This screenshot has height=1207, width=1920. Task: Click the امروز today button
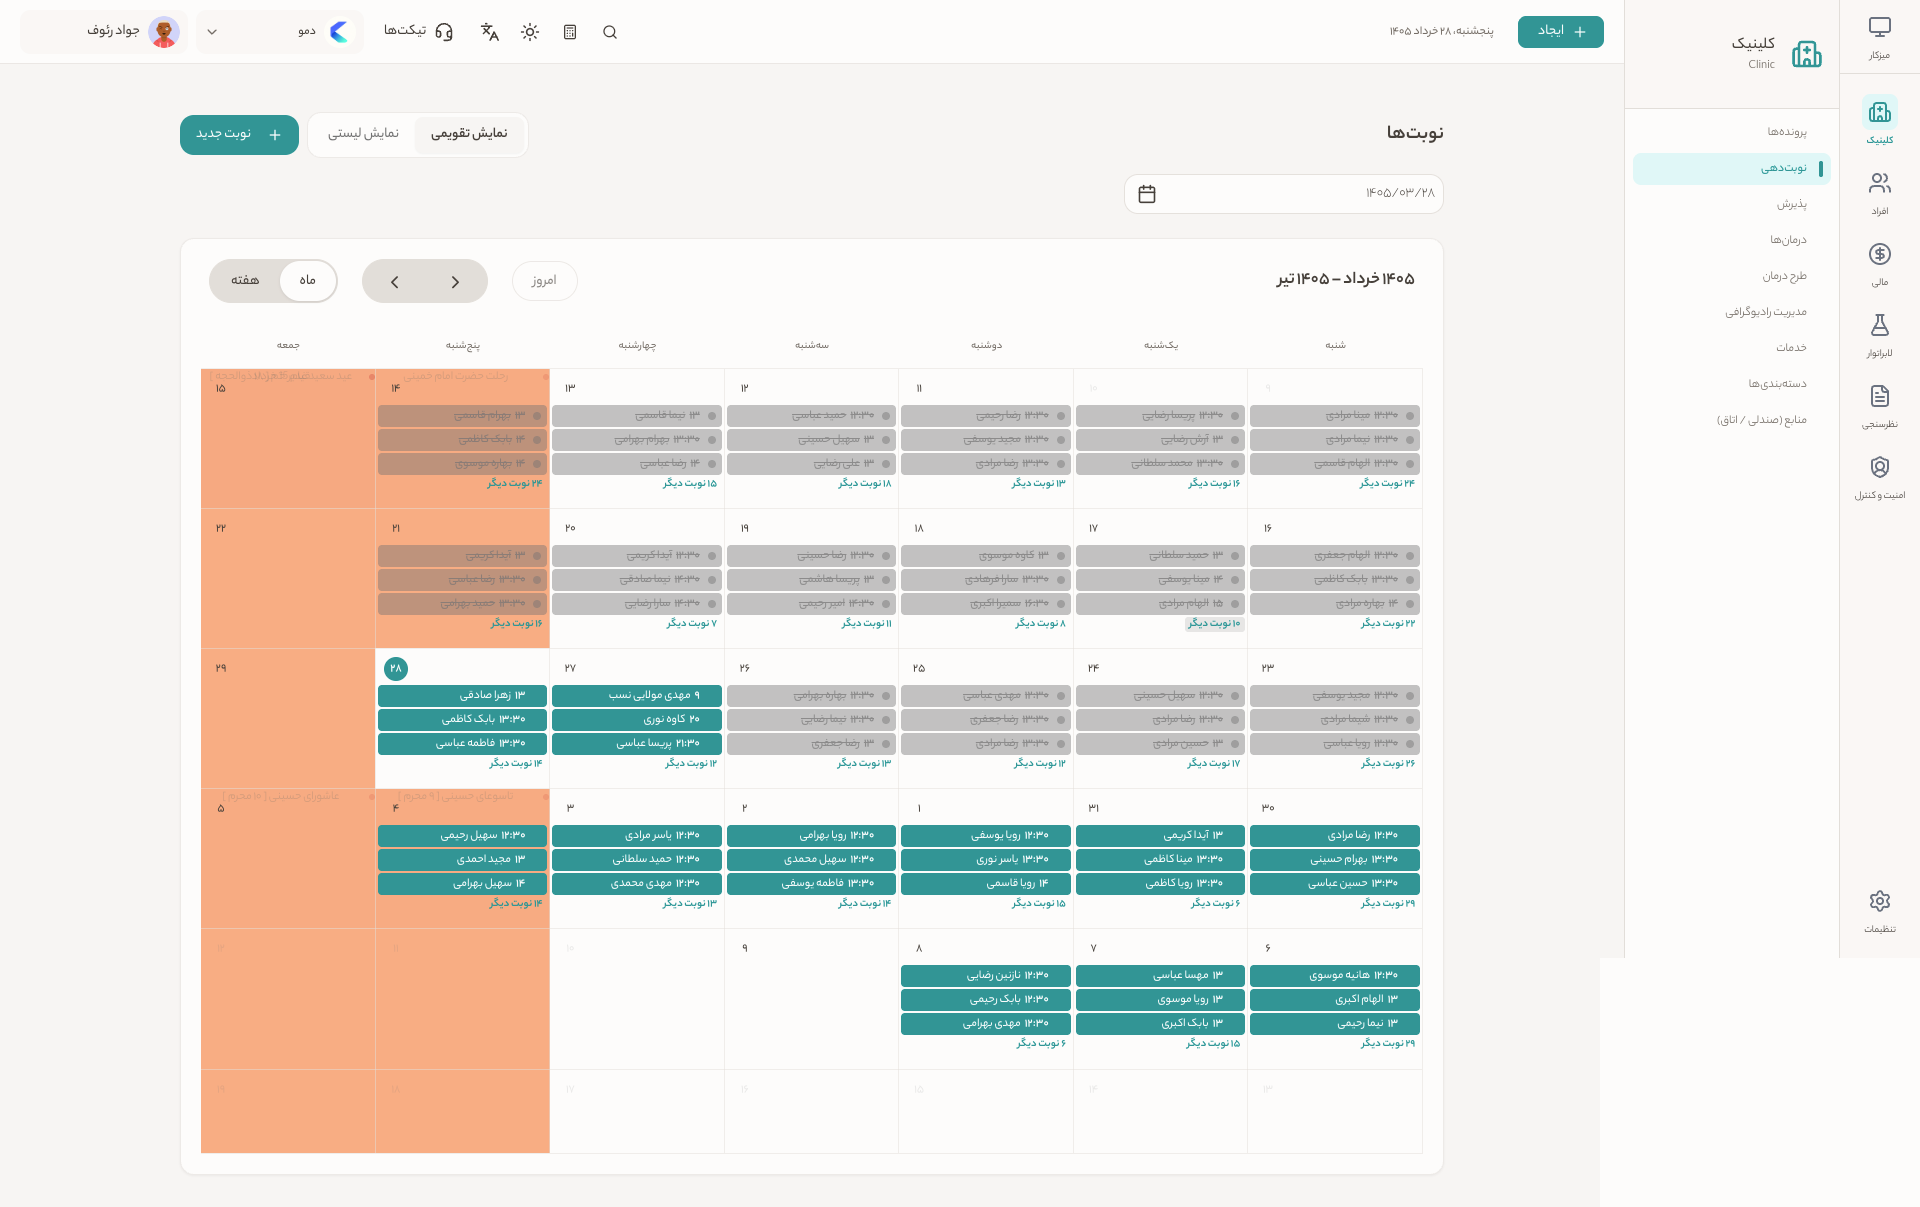[544, 281]
